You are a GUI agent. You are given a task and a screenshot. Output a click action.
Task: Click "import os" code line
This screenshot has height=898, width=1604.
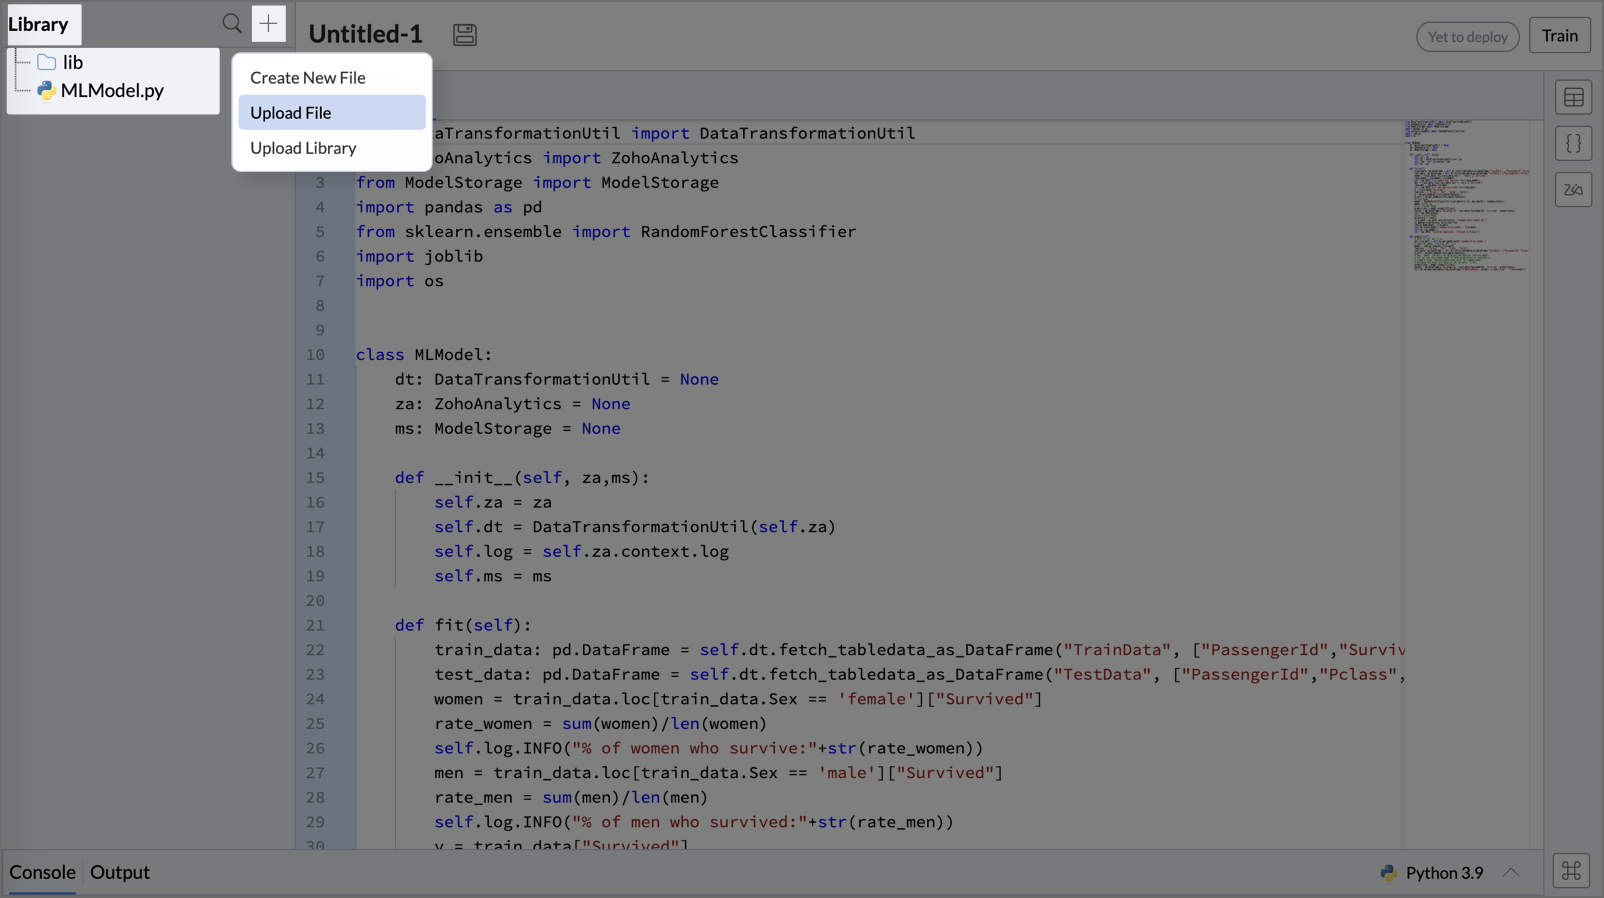[400, 281]
